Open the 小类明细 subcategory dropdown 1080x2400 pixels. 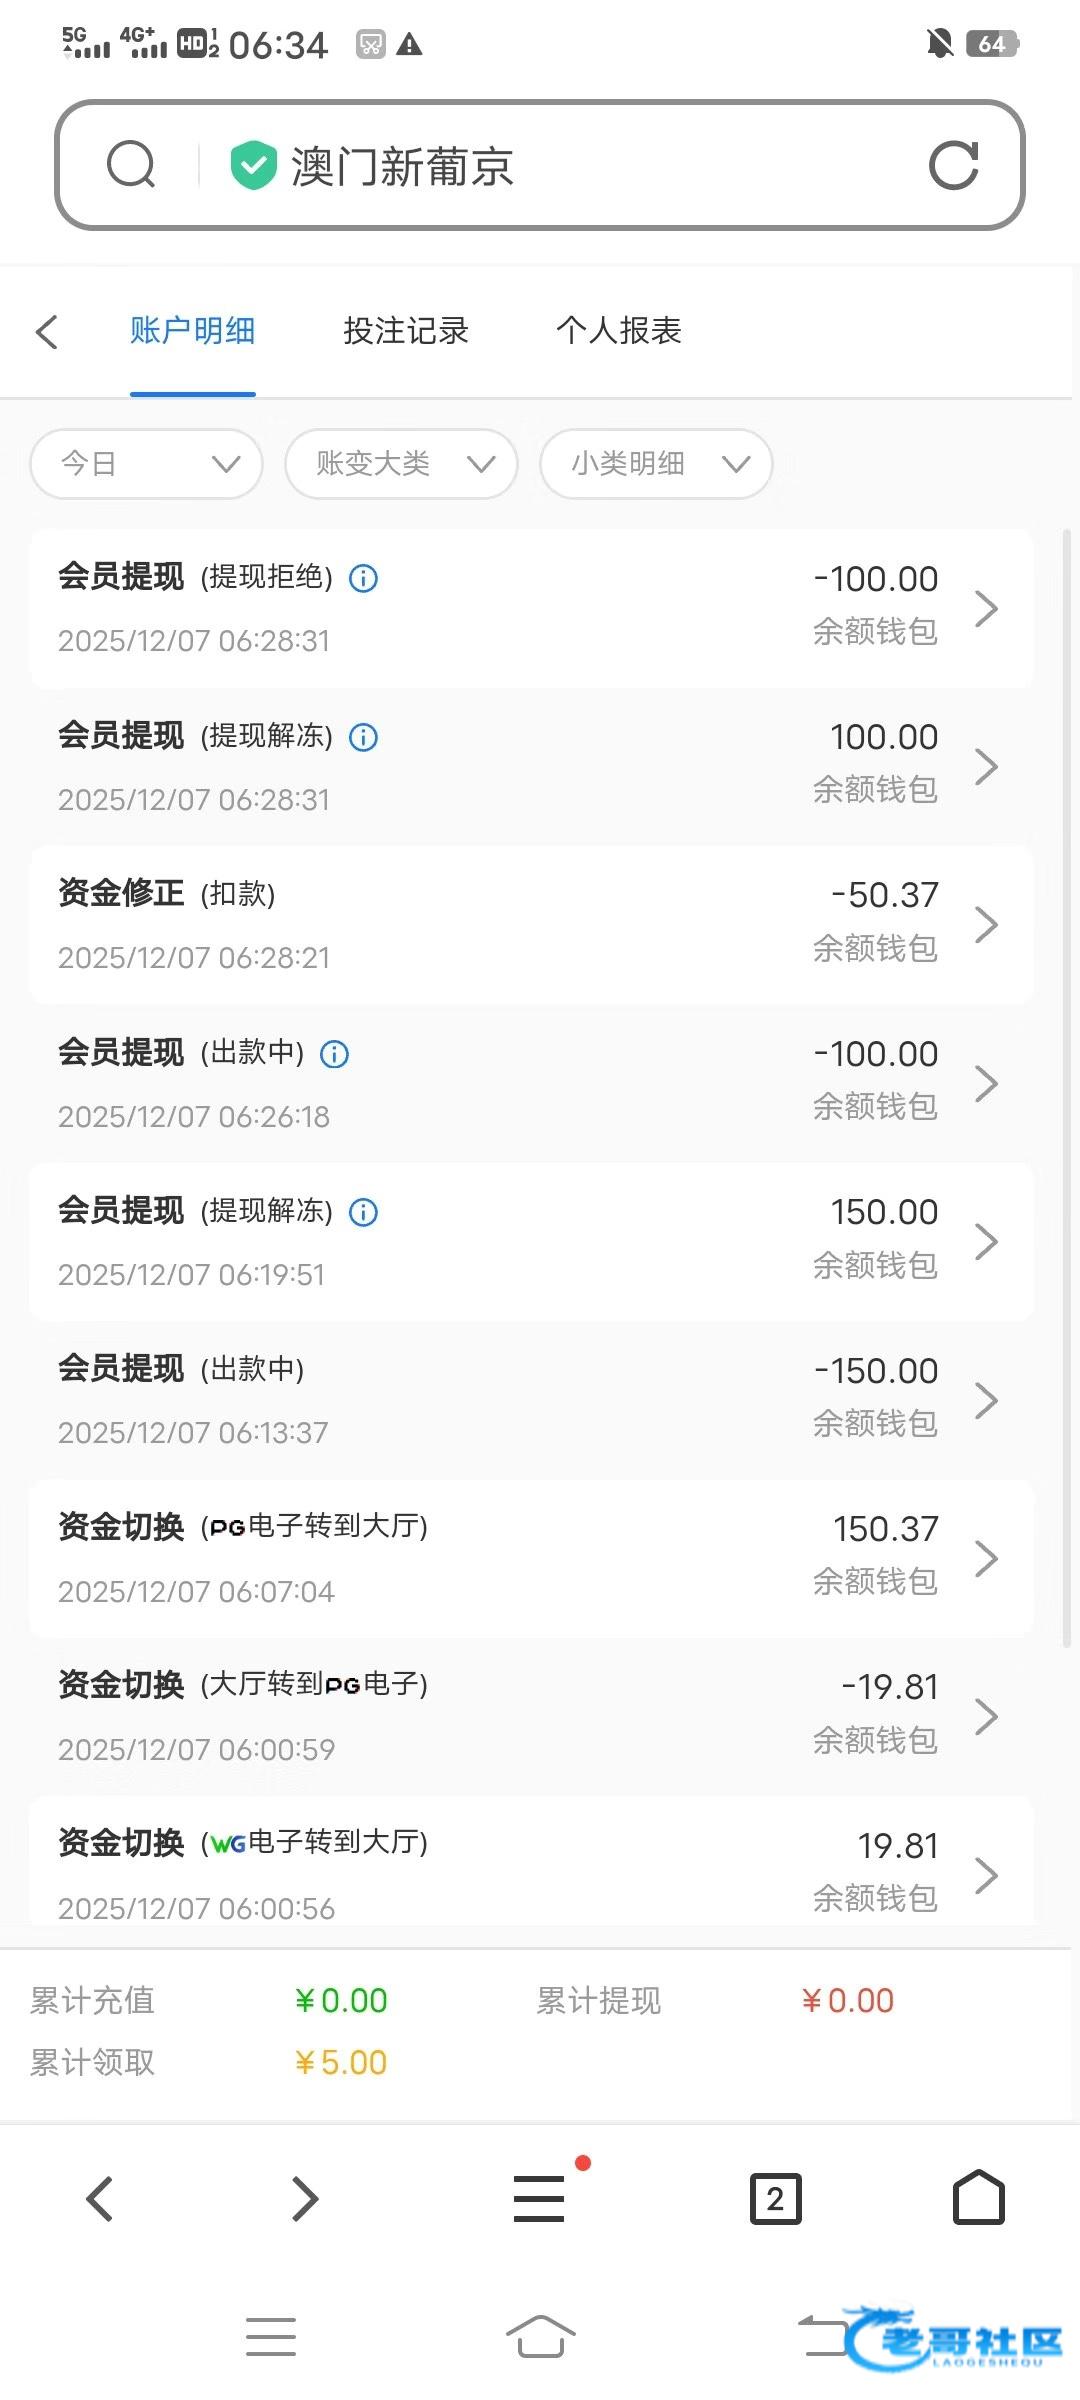click(656, 464)
